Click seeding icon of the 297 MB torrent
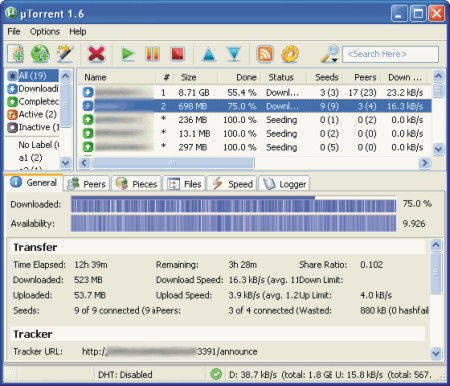The height and width of the screenshot is (386, 450). point(88,147)
